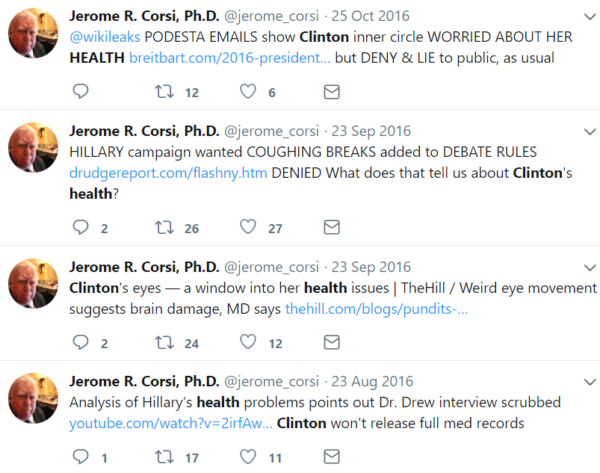Image resolution: width=600 pixels, height=473 pixels.
Task: Like the Clinton's eyes tweet
Action: tap(247, 343)
